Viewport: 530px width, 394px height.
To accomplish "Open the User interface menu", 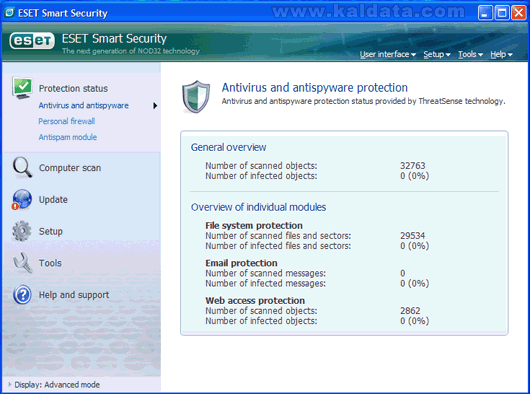I will pyautogui.click(x=387, y=54).
